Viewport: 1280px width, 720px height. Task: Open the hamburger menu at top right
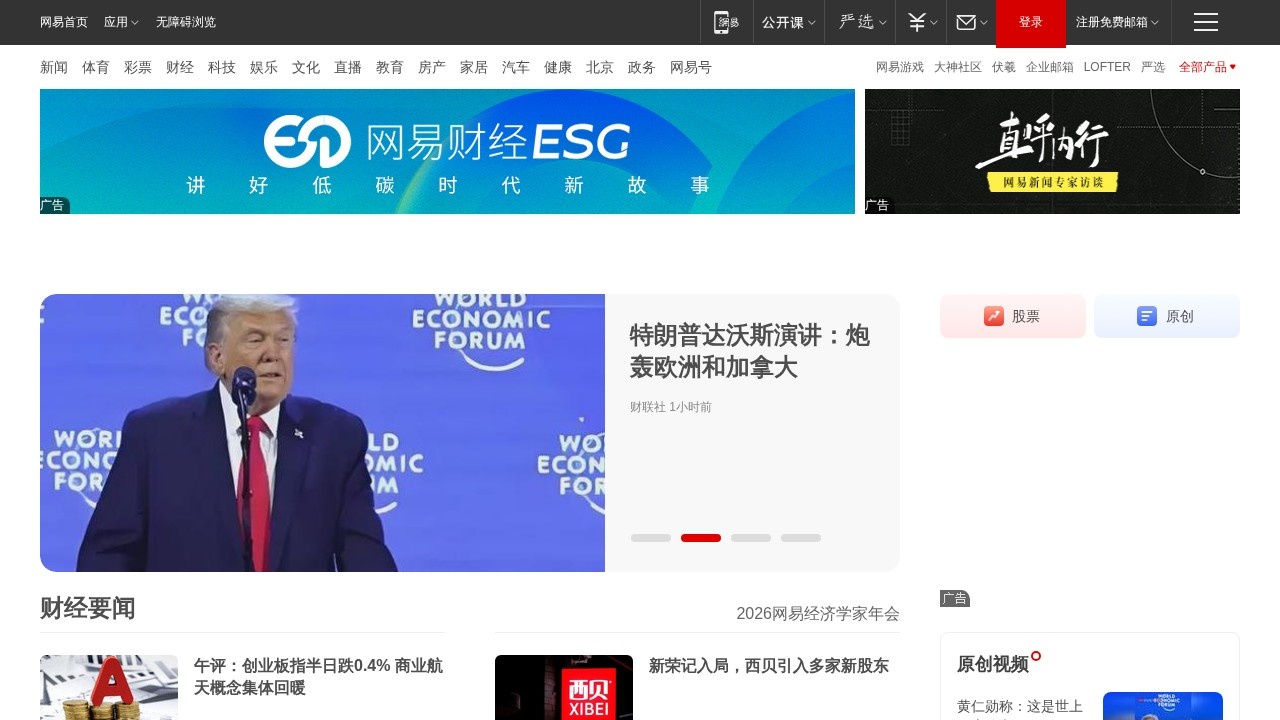coord(1205,22)
